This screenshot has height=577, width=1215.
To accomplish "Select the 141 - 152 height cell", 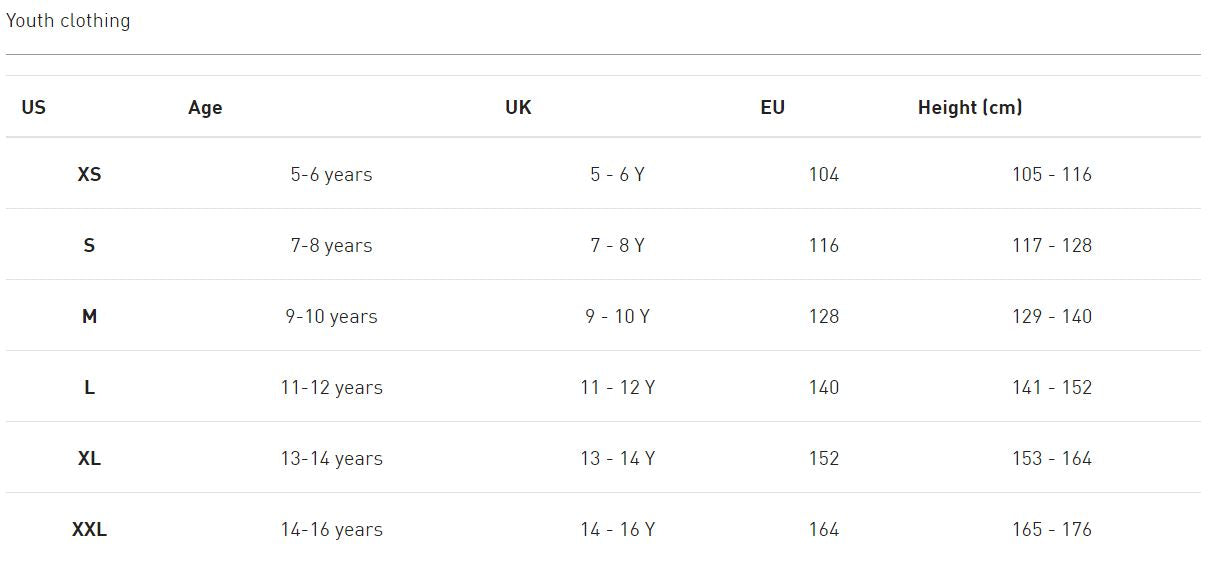I will click(1051, 387).
